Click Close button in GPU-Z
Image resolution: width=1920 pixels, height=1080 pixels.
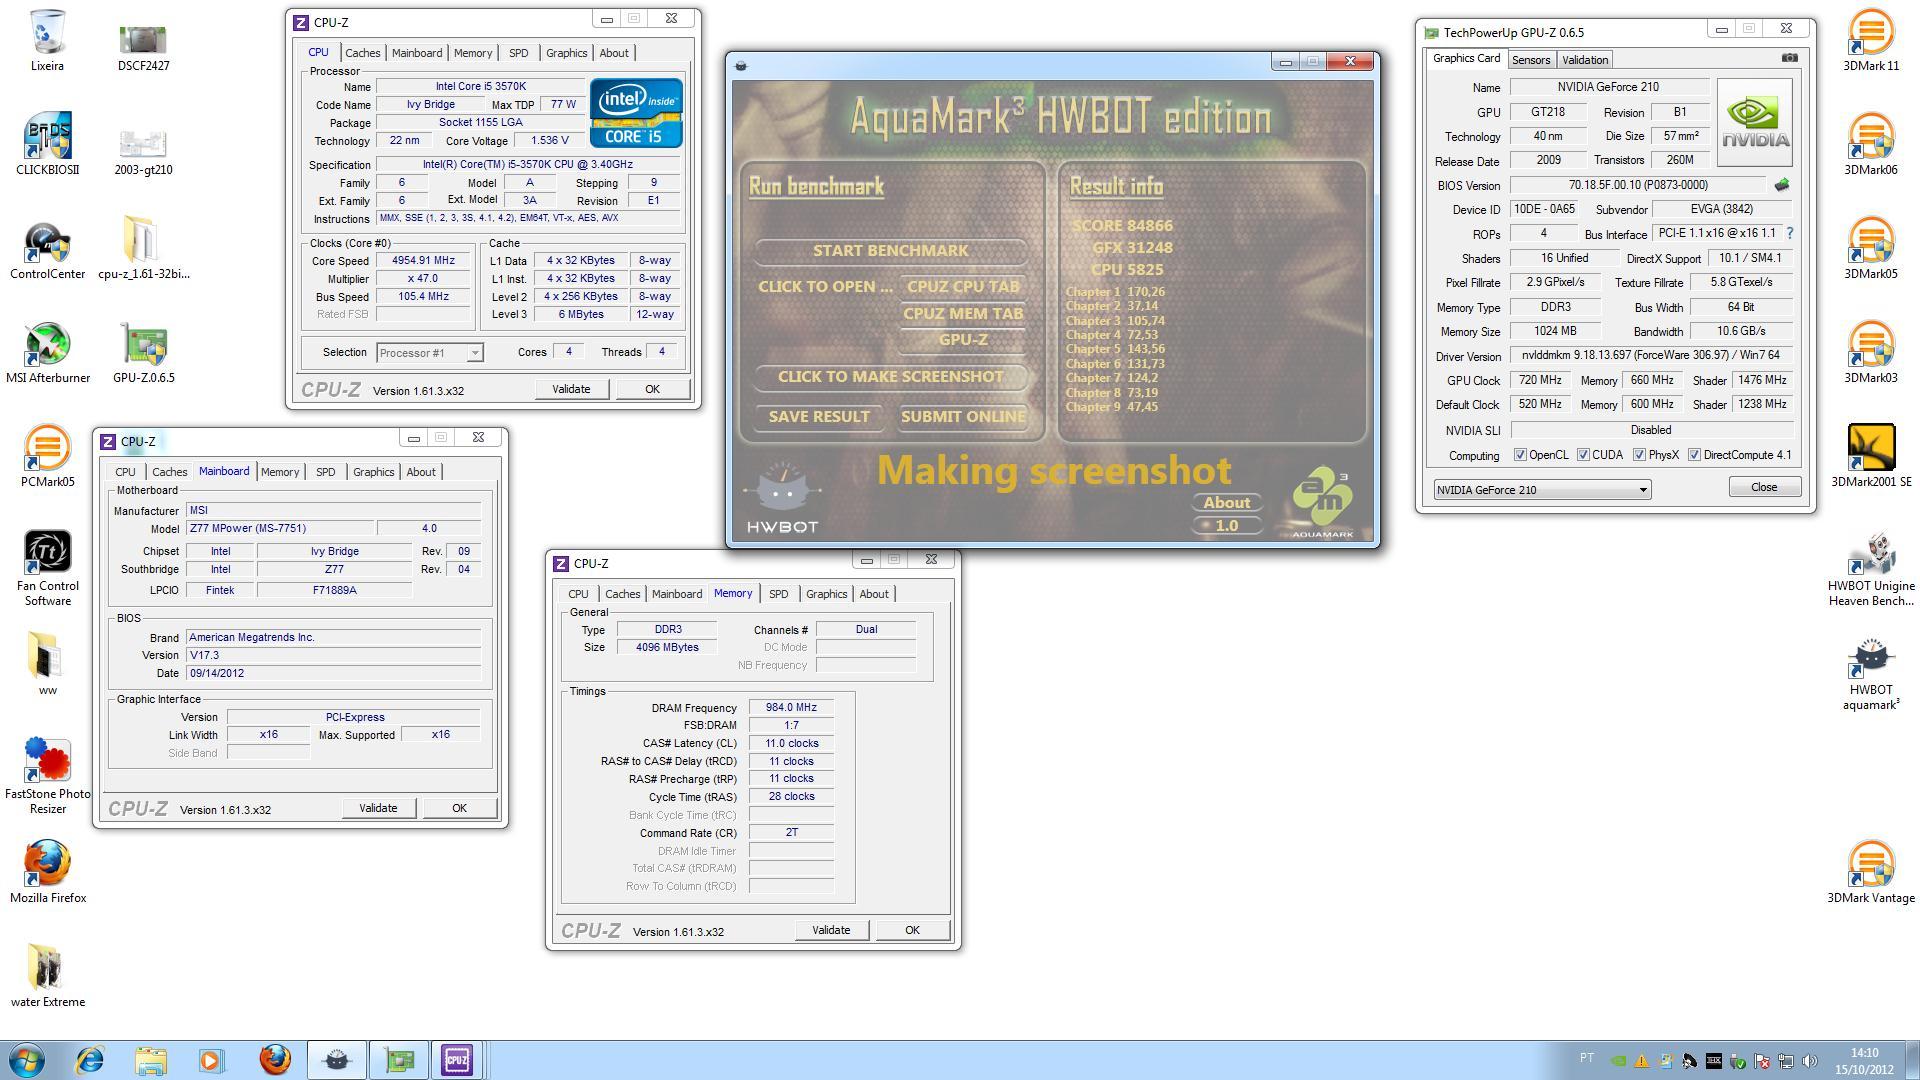tap(1764, 487)
